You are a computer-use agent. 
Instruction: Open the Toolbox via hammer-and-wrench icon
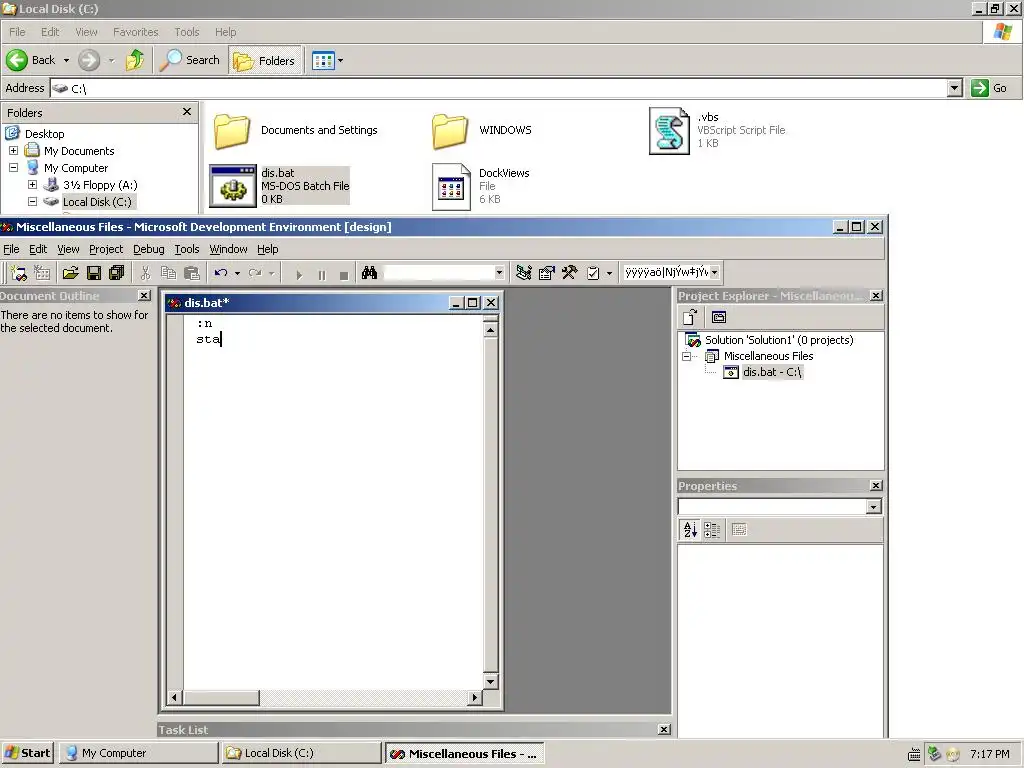point(569,273)
